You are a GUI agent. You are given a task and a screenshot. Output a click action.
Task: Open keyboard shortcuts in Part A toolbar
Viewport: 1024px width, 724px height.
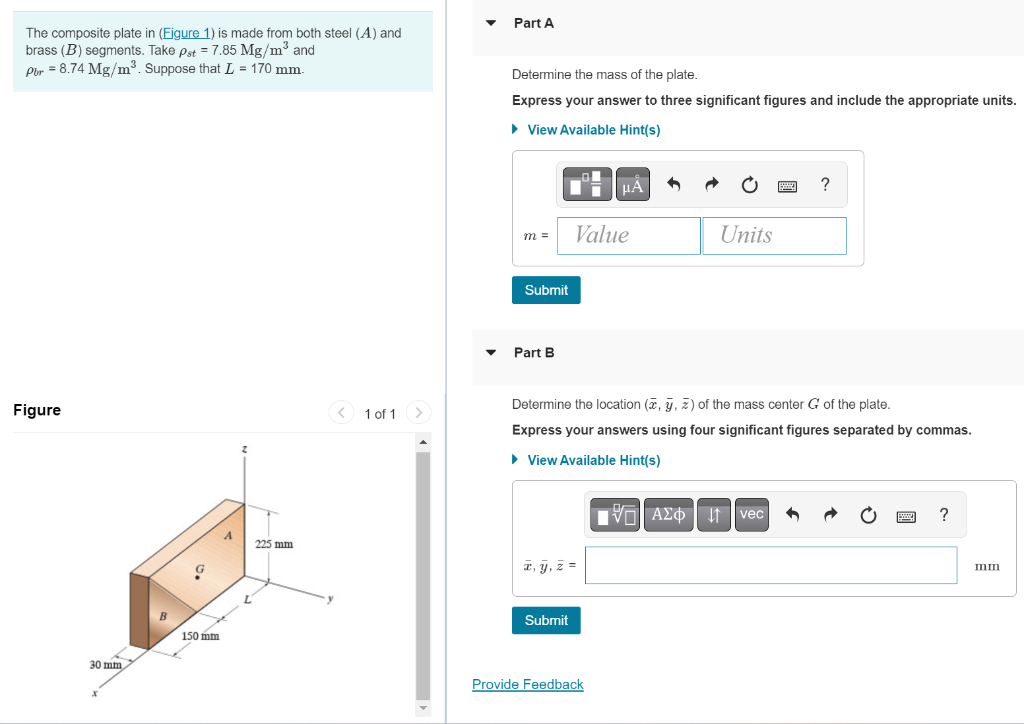[x=787, y=185]
